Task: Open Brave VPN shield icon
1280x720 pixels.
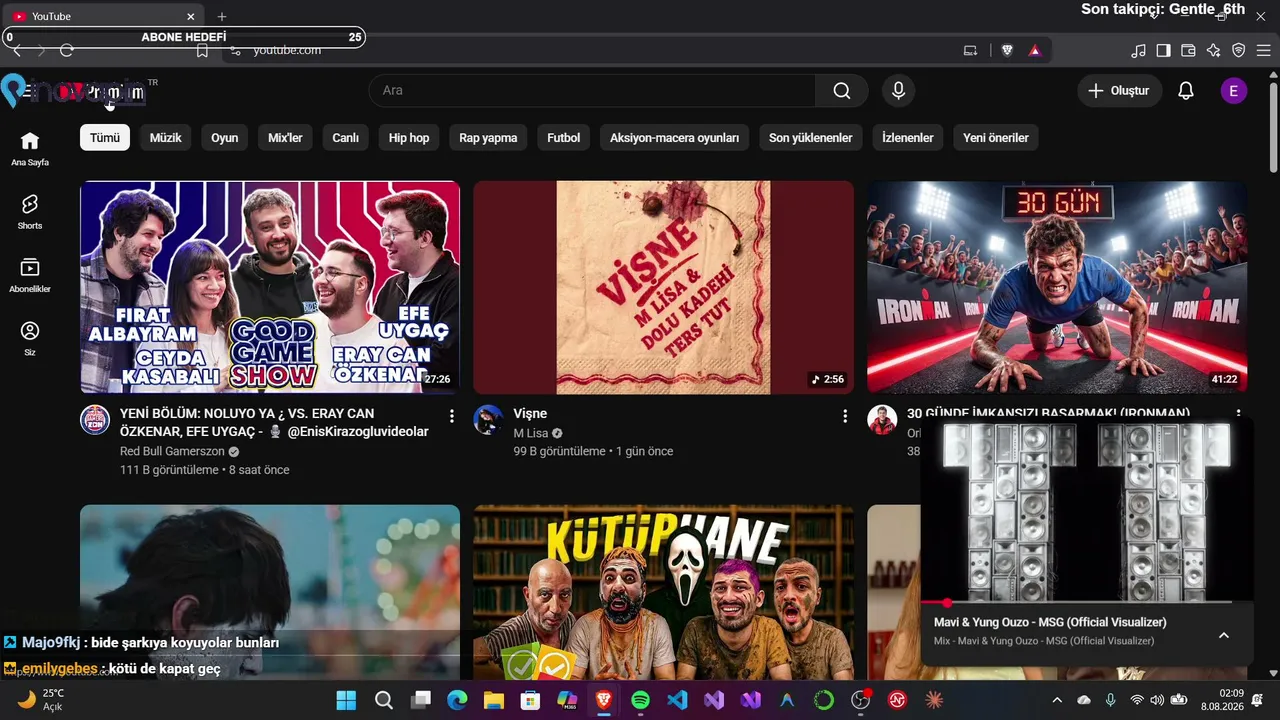Action: pos(1238,50)
